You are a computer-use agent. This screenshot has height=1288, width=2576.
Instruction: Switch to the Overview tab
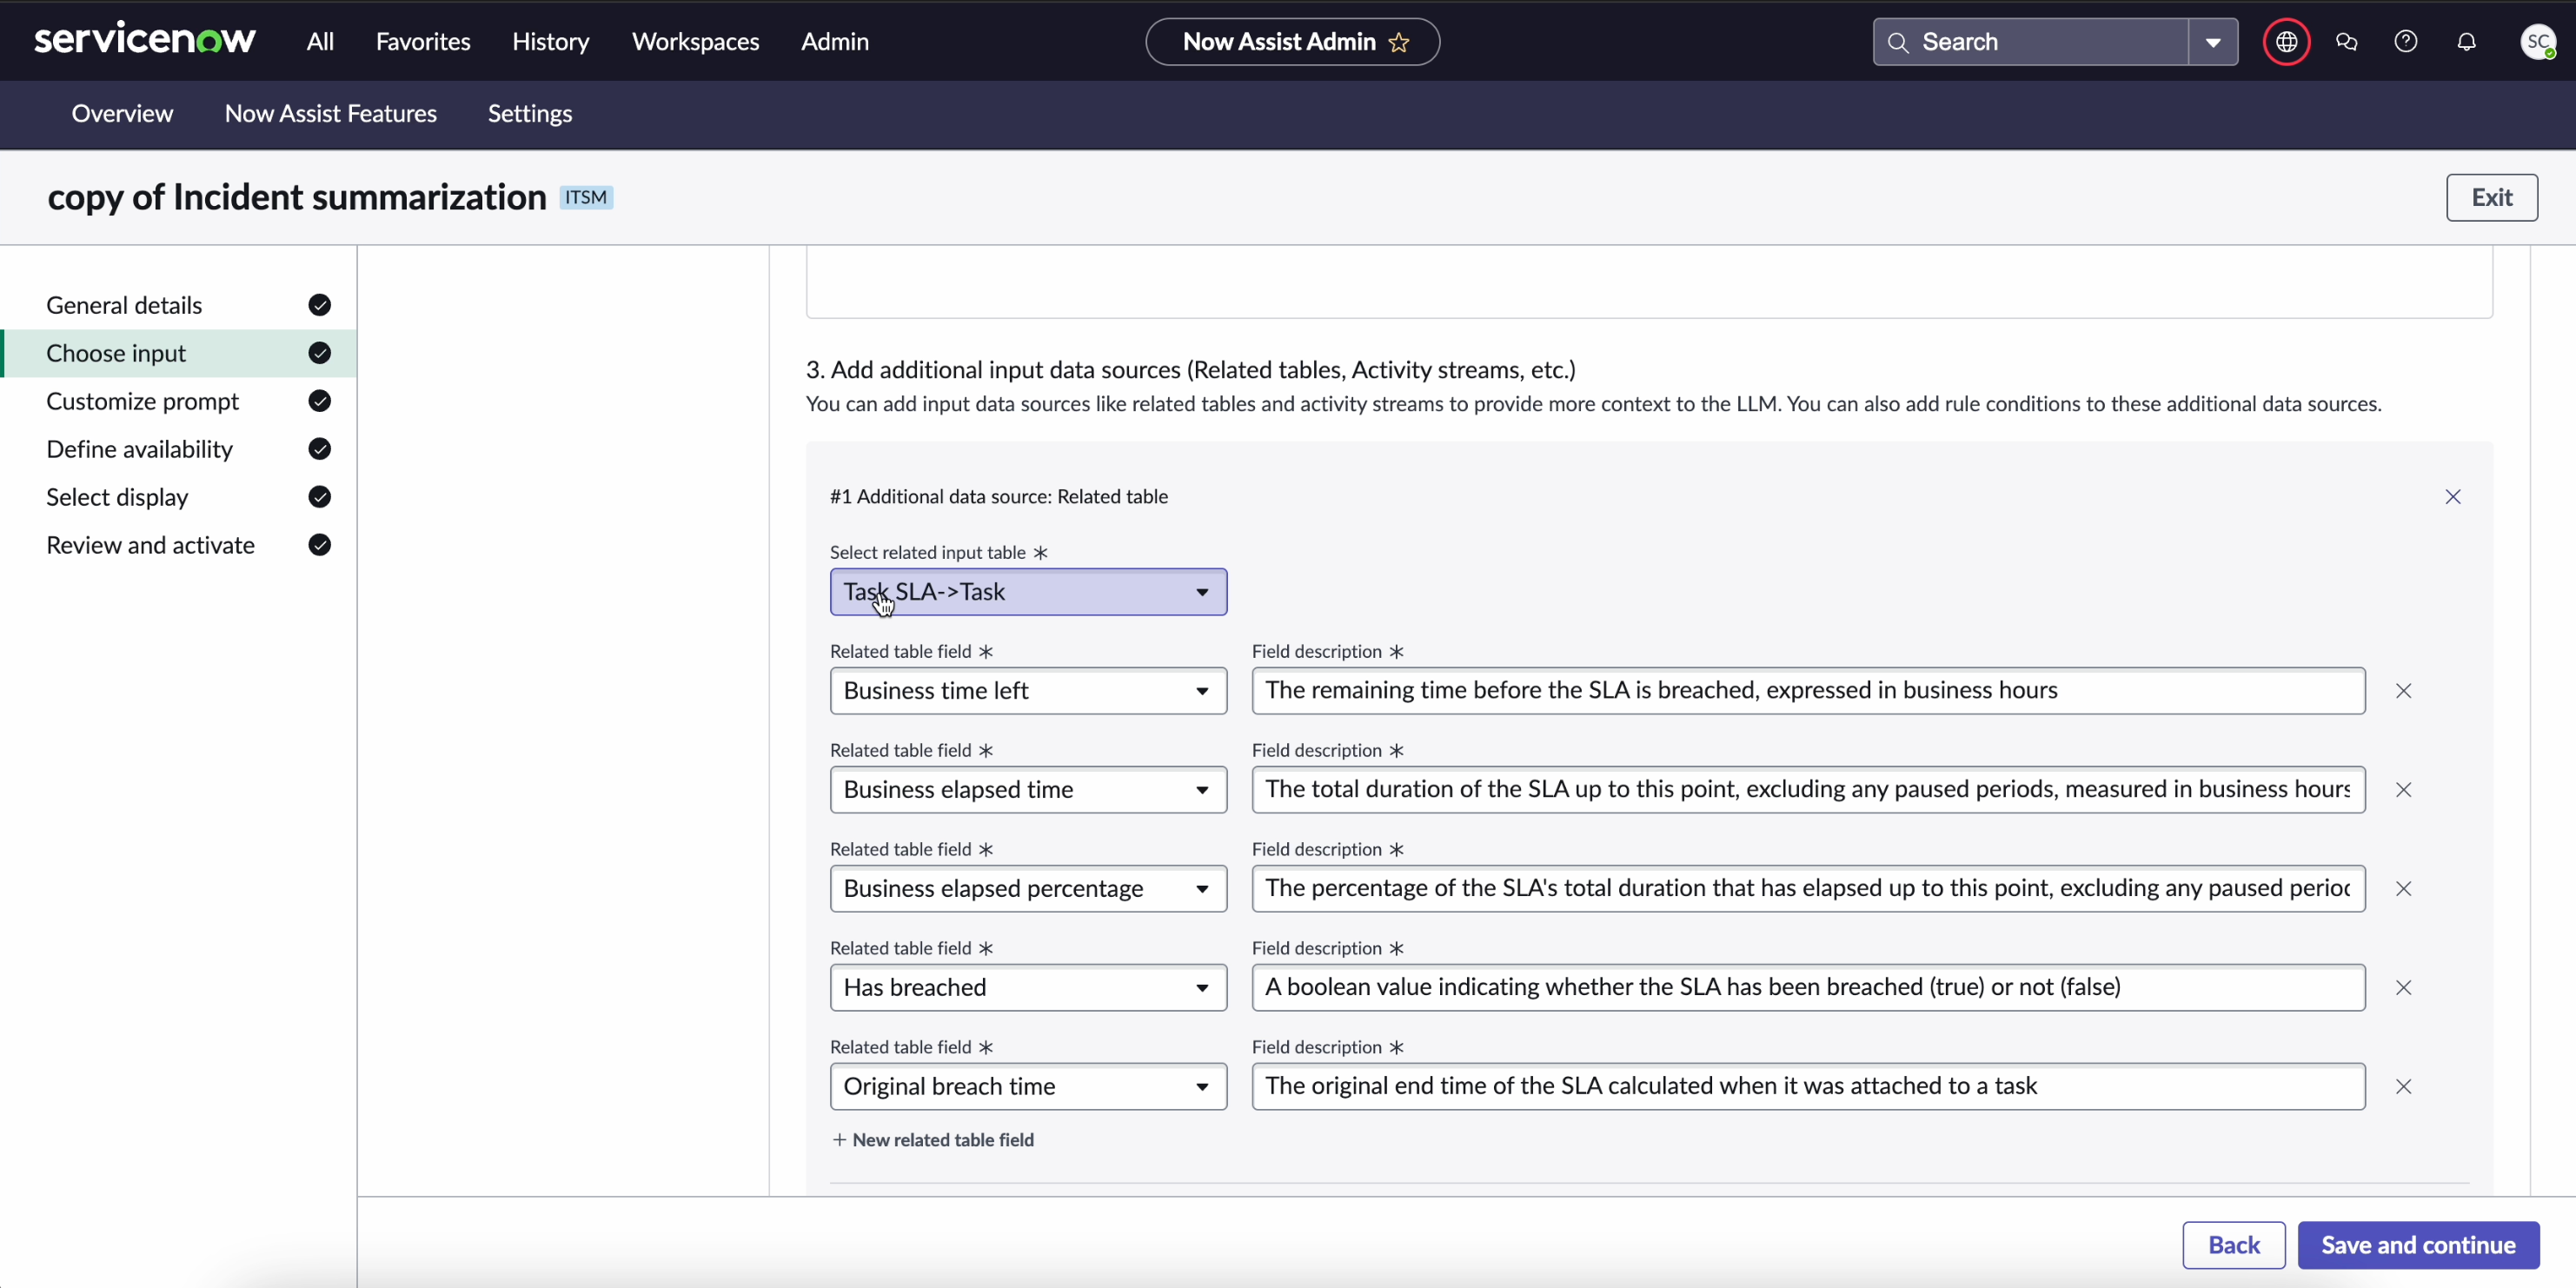[122, 114]
